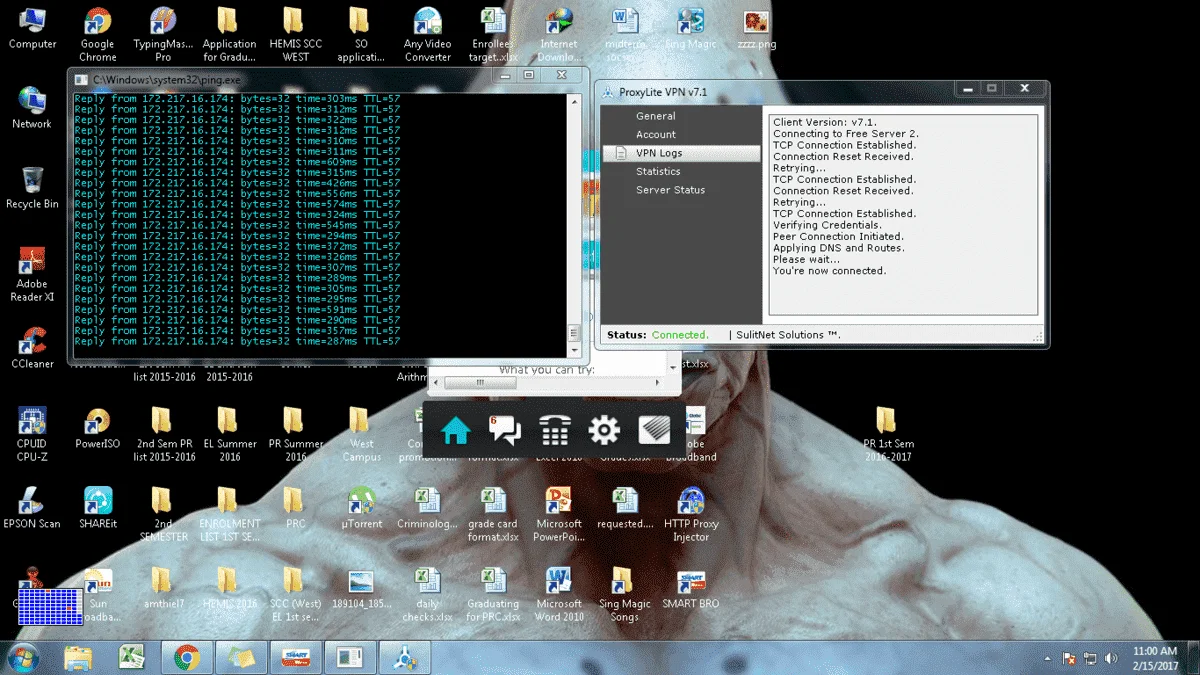
Task: Open Adobe Reader XI shortcut
Action: [32, 274]
